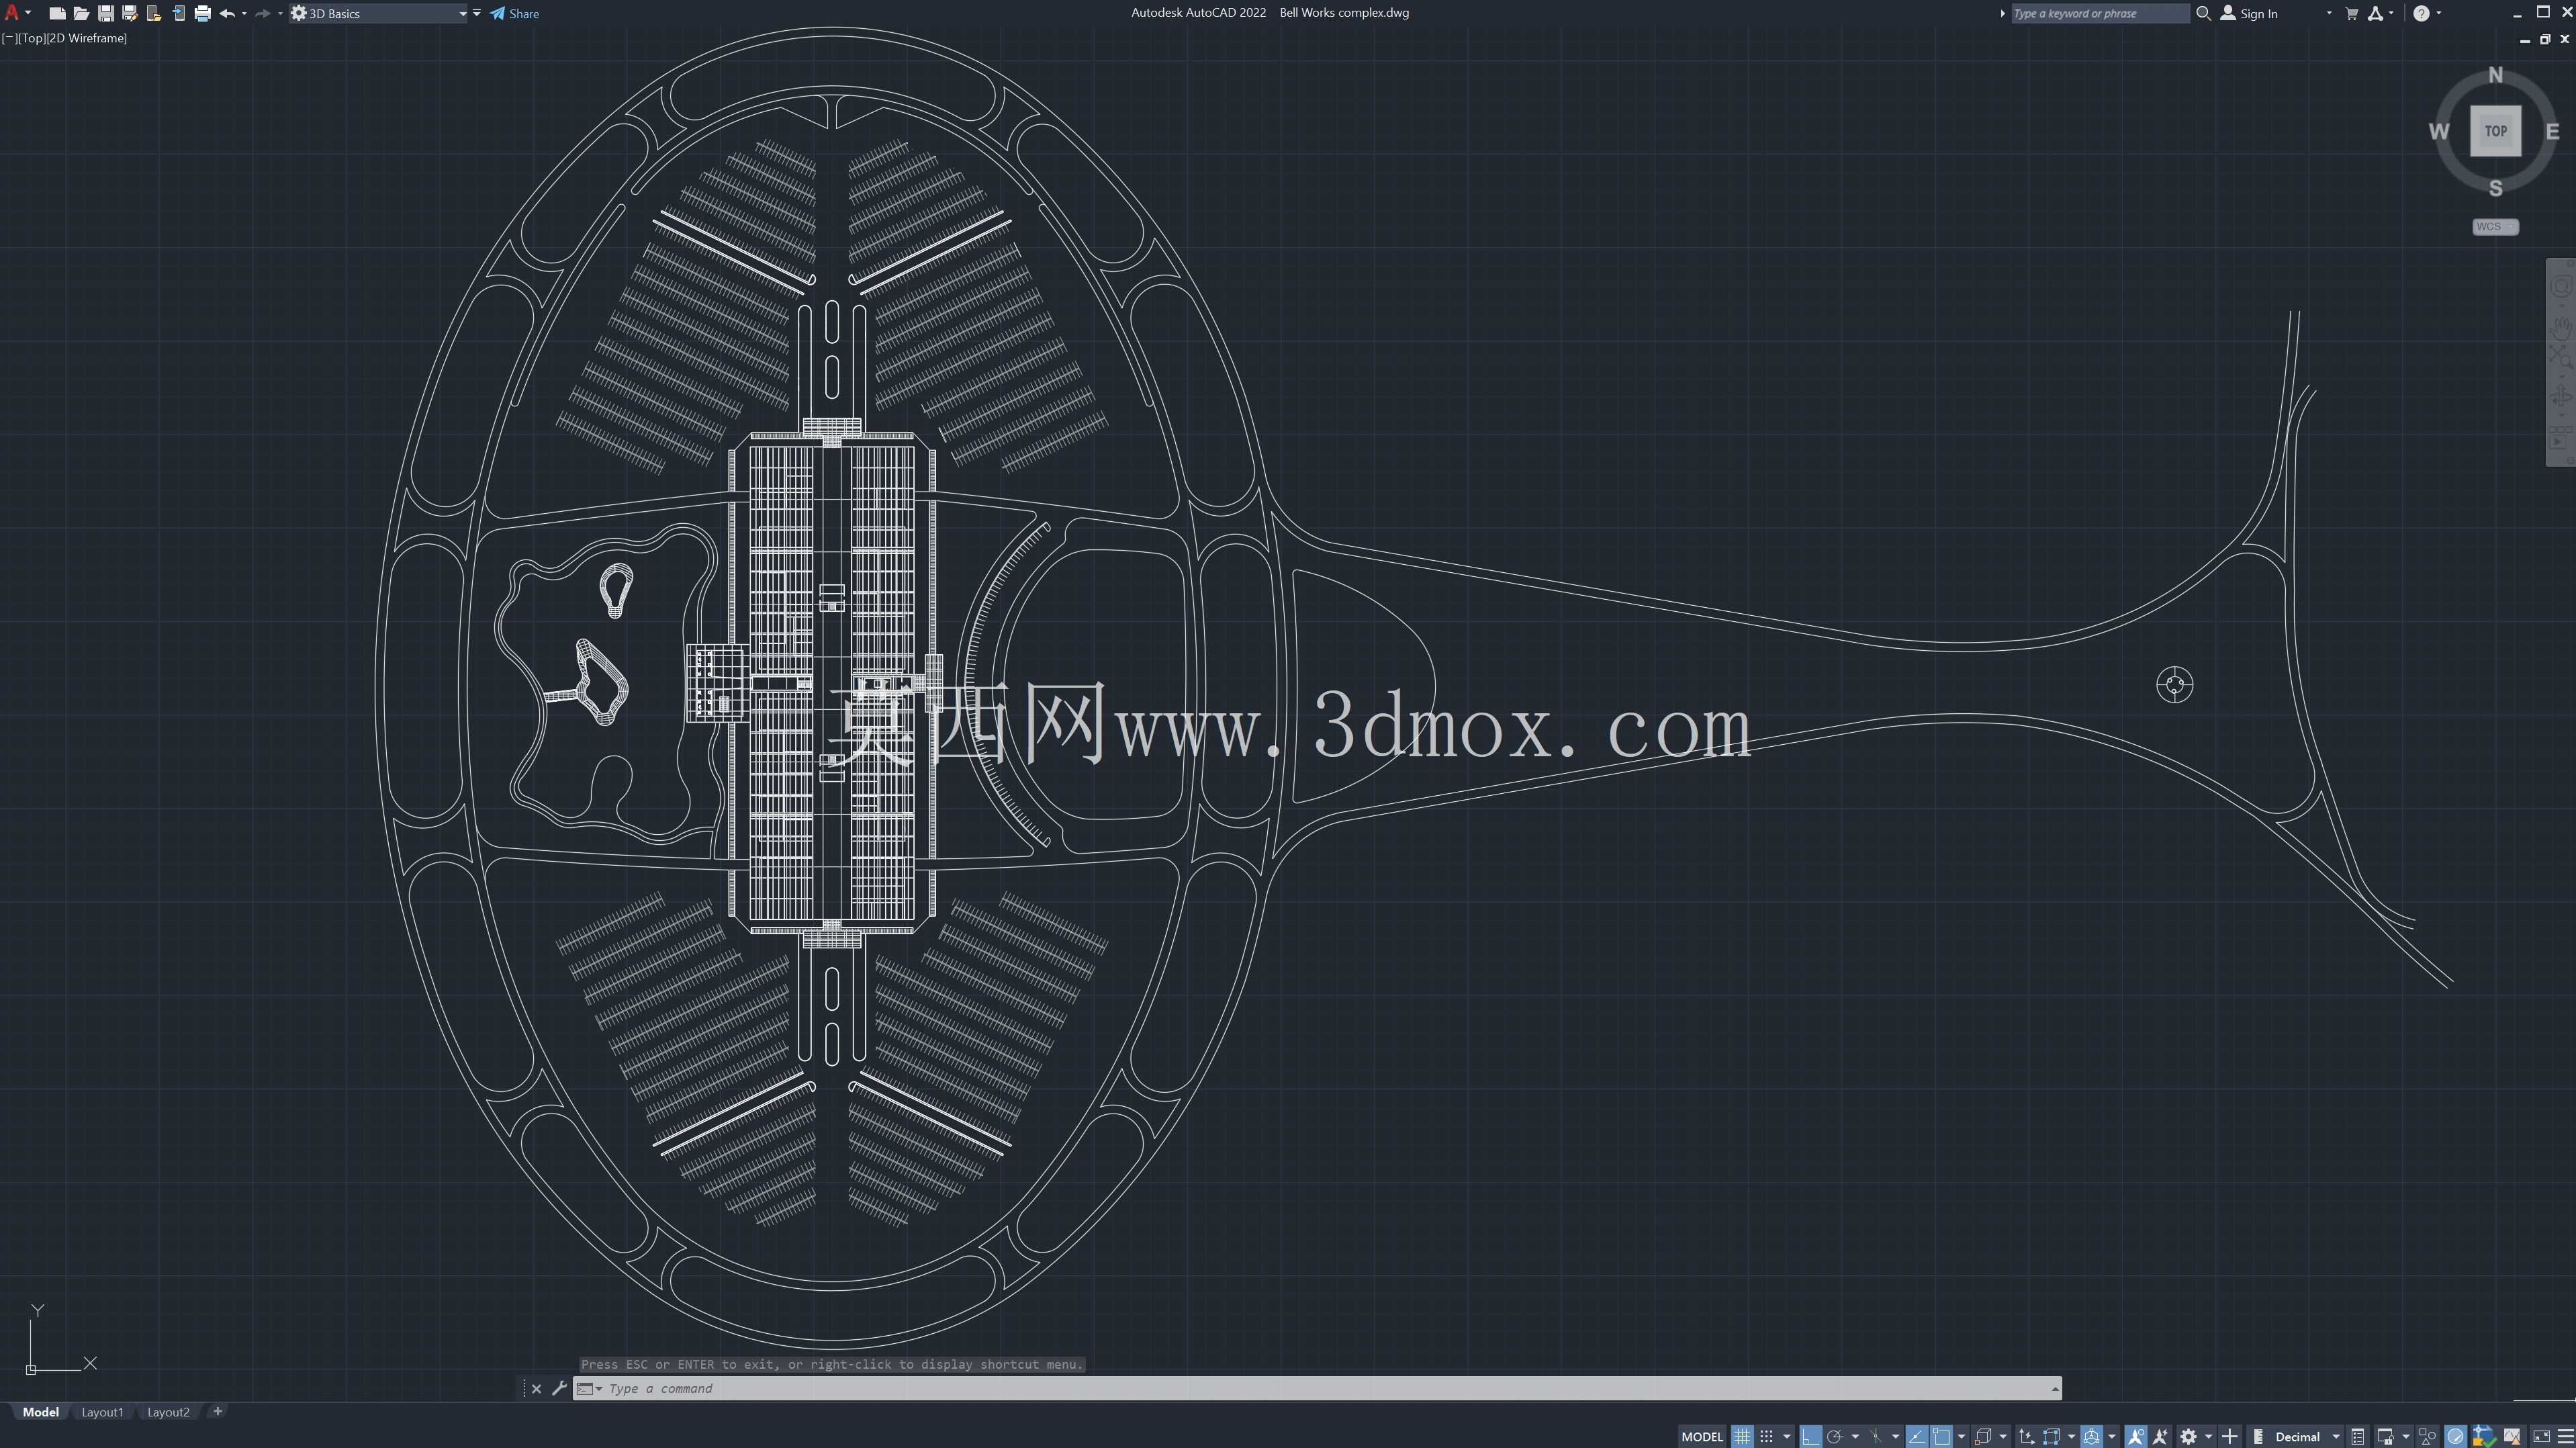Click the Open file folder icon

click(x=81, y=14)
